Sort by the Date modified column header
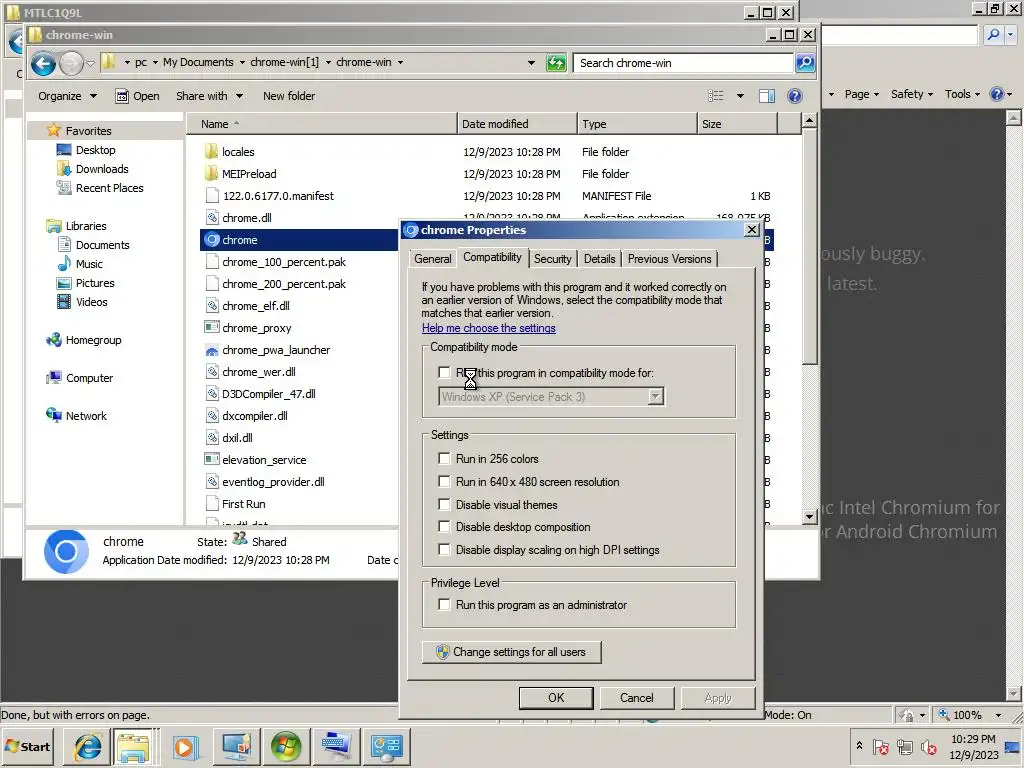This screenshot has height=768, width=1024. 517,123
